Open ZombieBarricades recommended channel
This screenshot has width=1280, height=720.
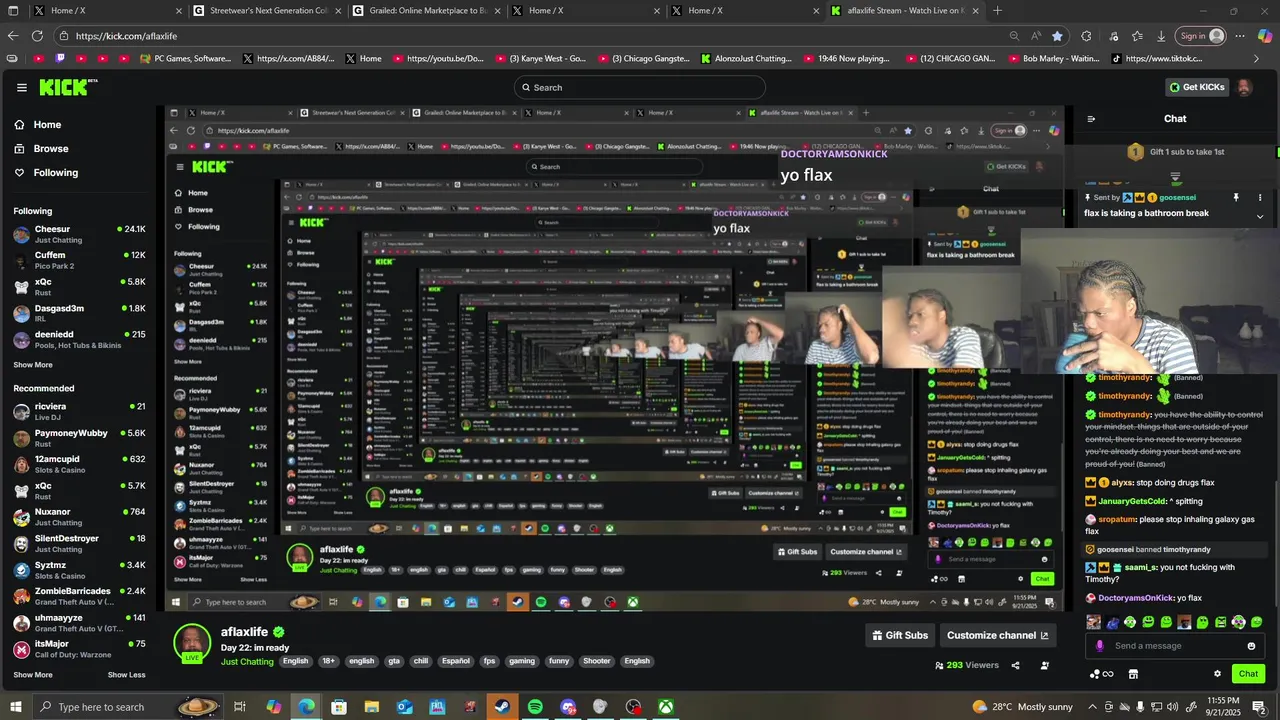(x=79, y=596)
